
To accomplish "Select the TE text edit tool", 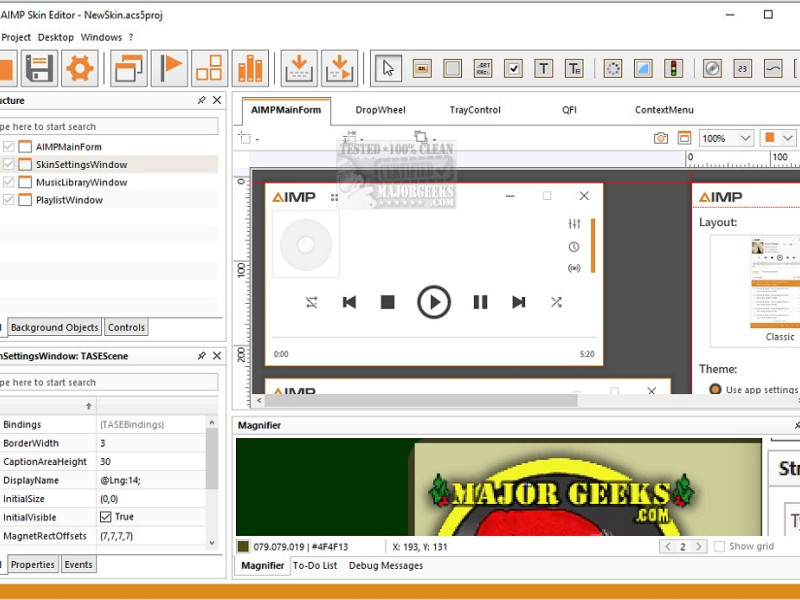I will [x=574, y=68].
